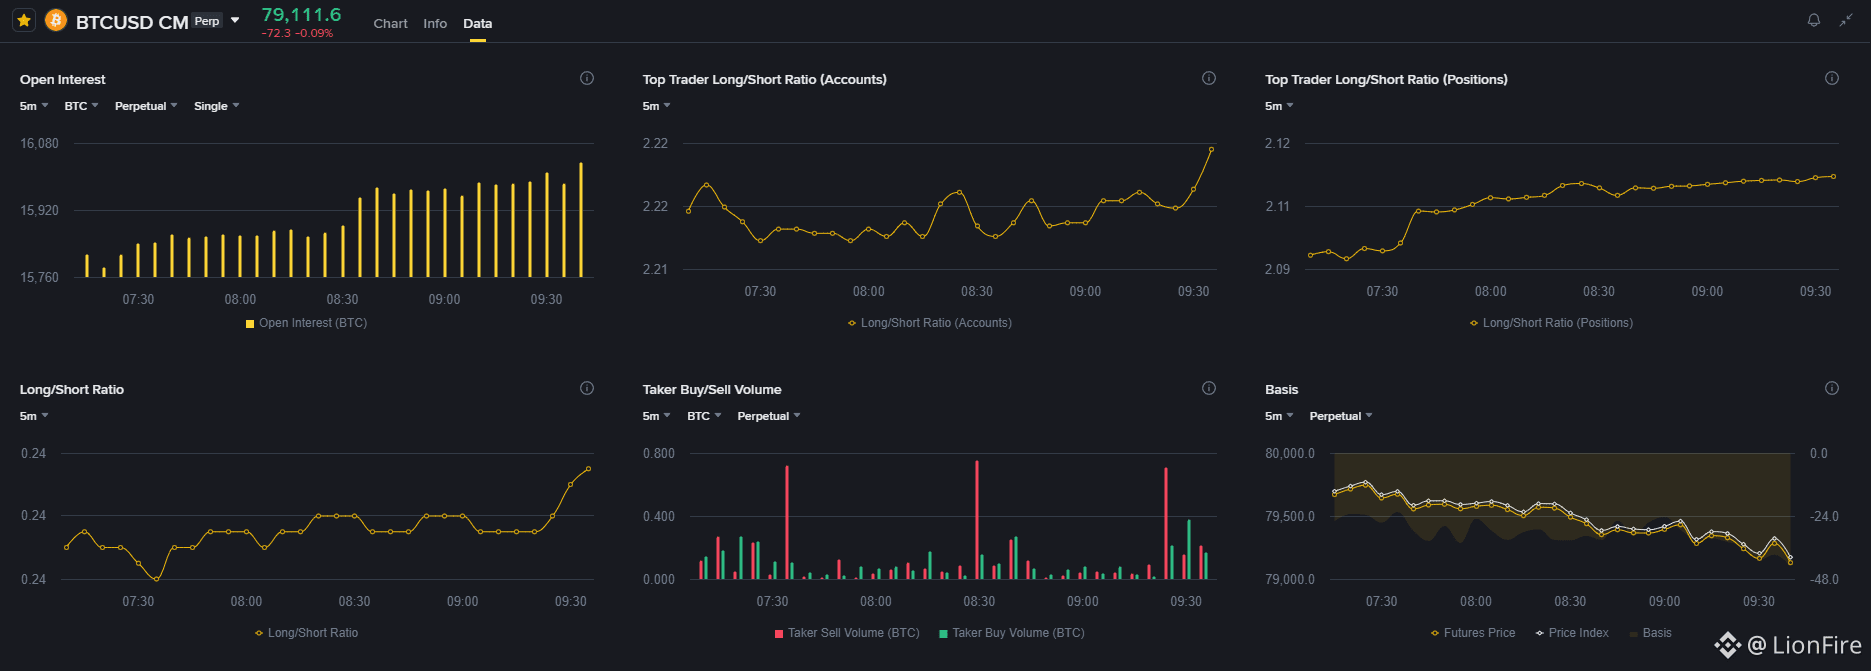Open info icon for Top Trader Accounts chart
The image size is (1871, 671).
tap(1209, 78)
